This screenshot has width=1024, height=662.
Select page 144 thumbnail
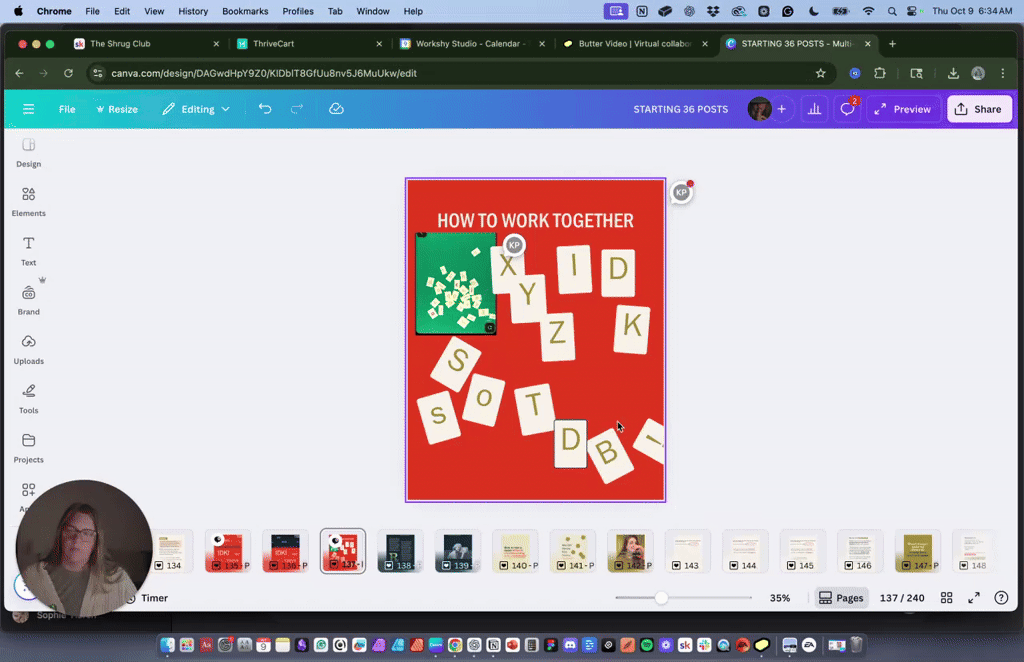(744, 551)
